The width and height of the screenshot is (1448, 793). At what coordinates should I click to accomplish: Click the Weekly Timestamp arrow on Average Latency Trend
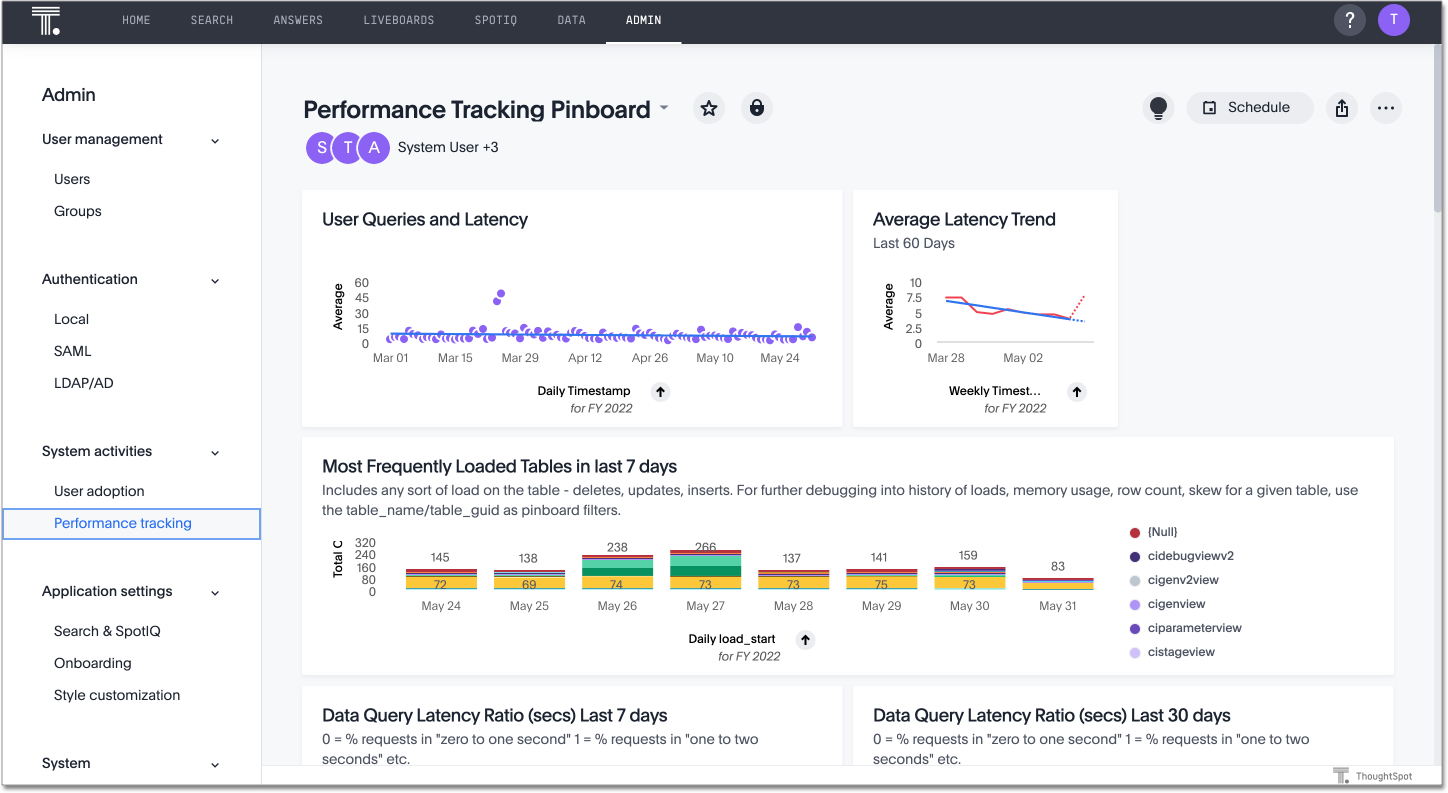pos(1076,391)
